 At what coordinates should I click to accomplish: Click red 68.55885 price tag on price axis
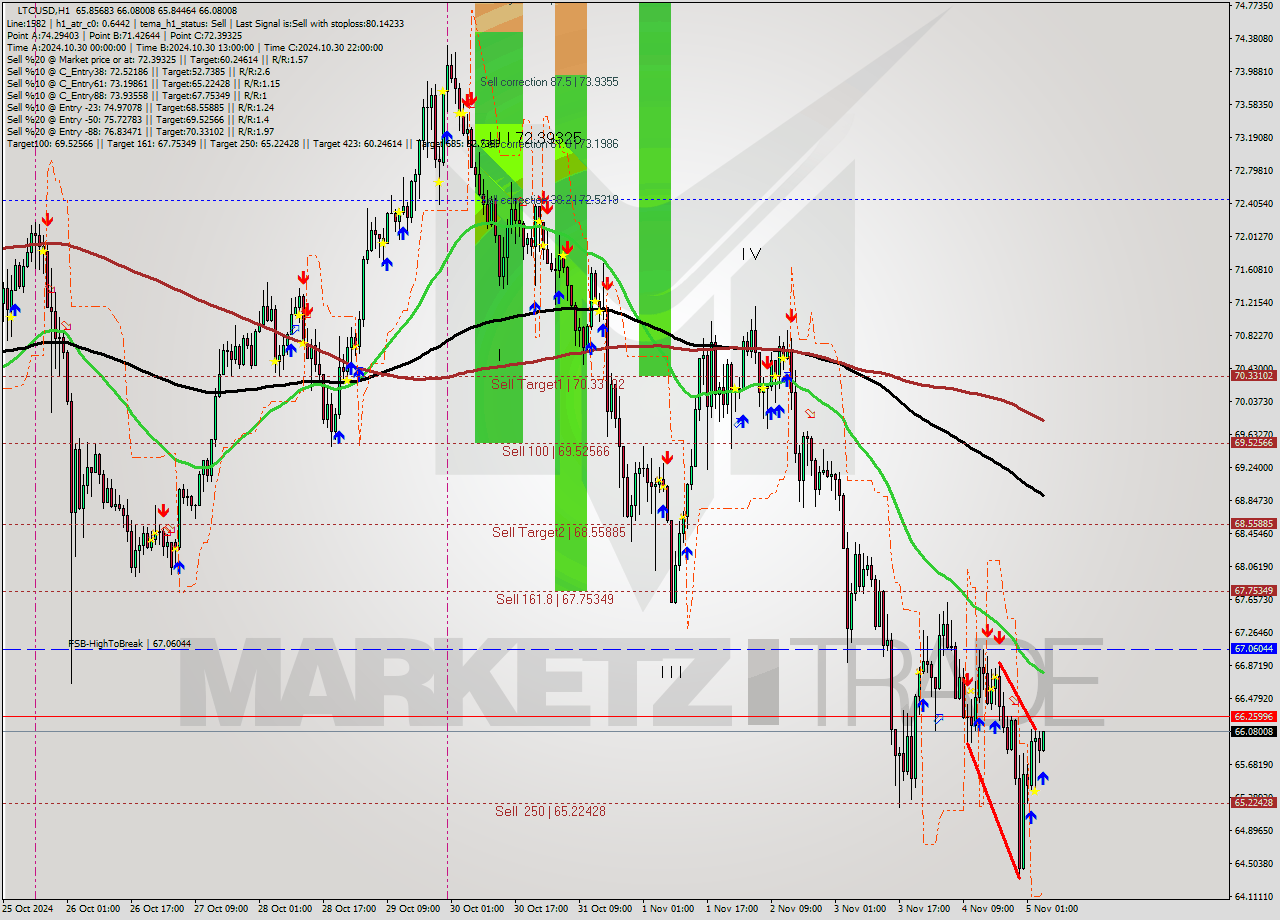coord(1253,523)
